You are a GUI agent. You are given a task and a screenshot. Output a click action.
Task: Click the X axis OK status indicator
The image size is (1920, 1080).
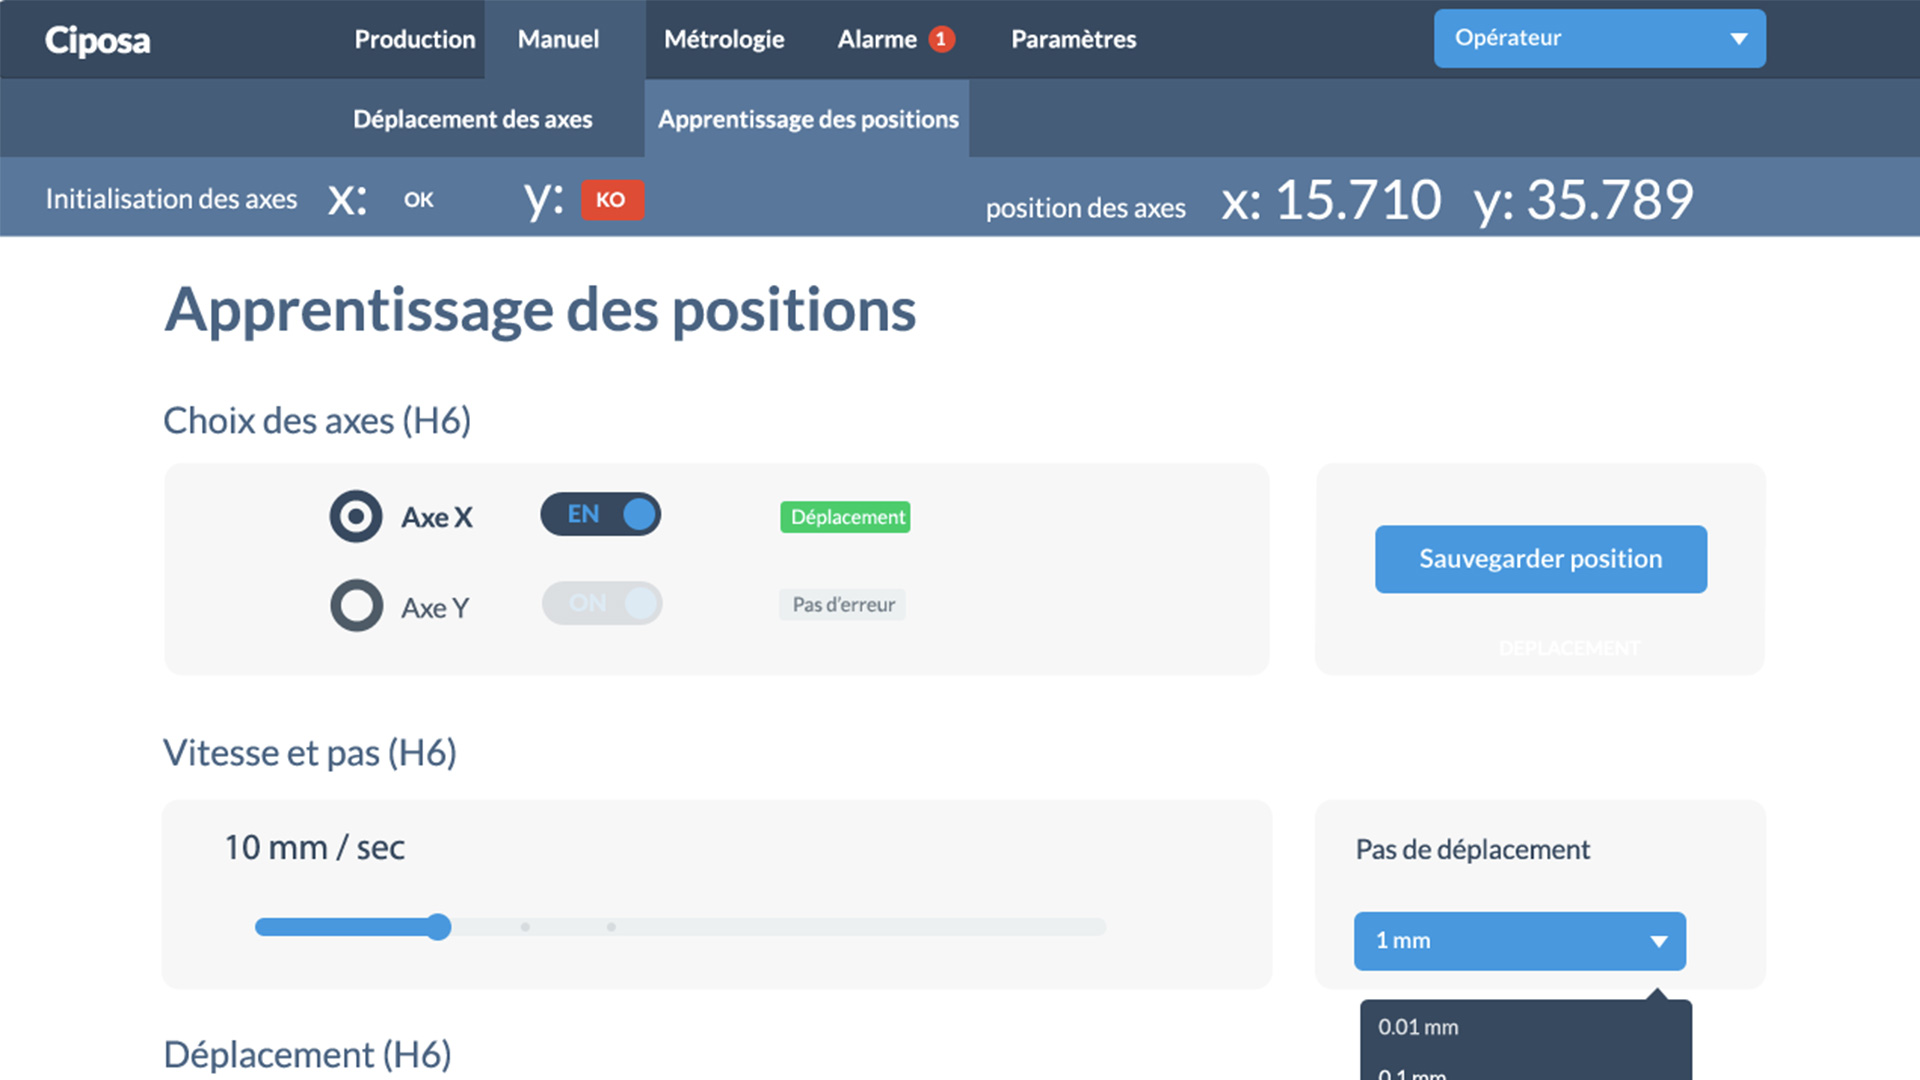tap(418, 199)
